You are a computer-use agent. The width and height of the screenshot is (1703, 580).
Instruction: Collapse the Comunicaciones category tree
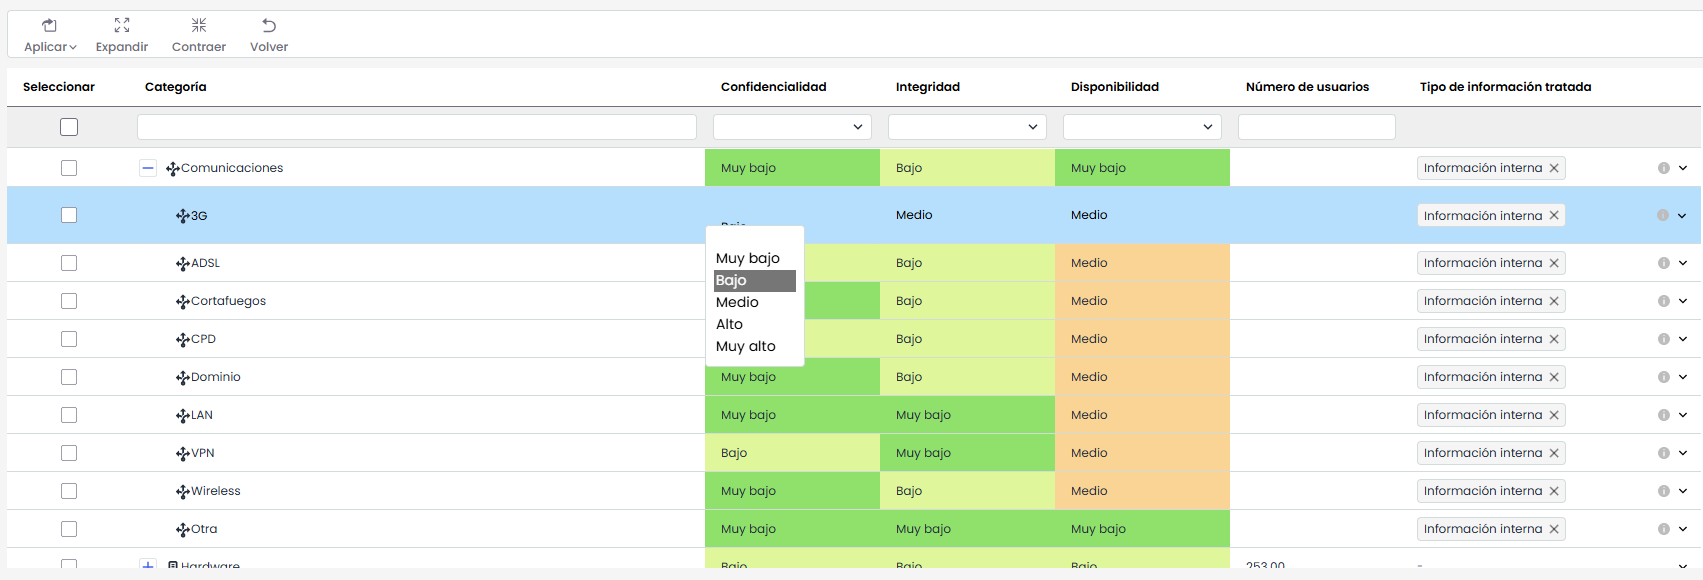pyautogui.click(x=148, y=168)
